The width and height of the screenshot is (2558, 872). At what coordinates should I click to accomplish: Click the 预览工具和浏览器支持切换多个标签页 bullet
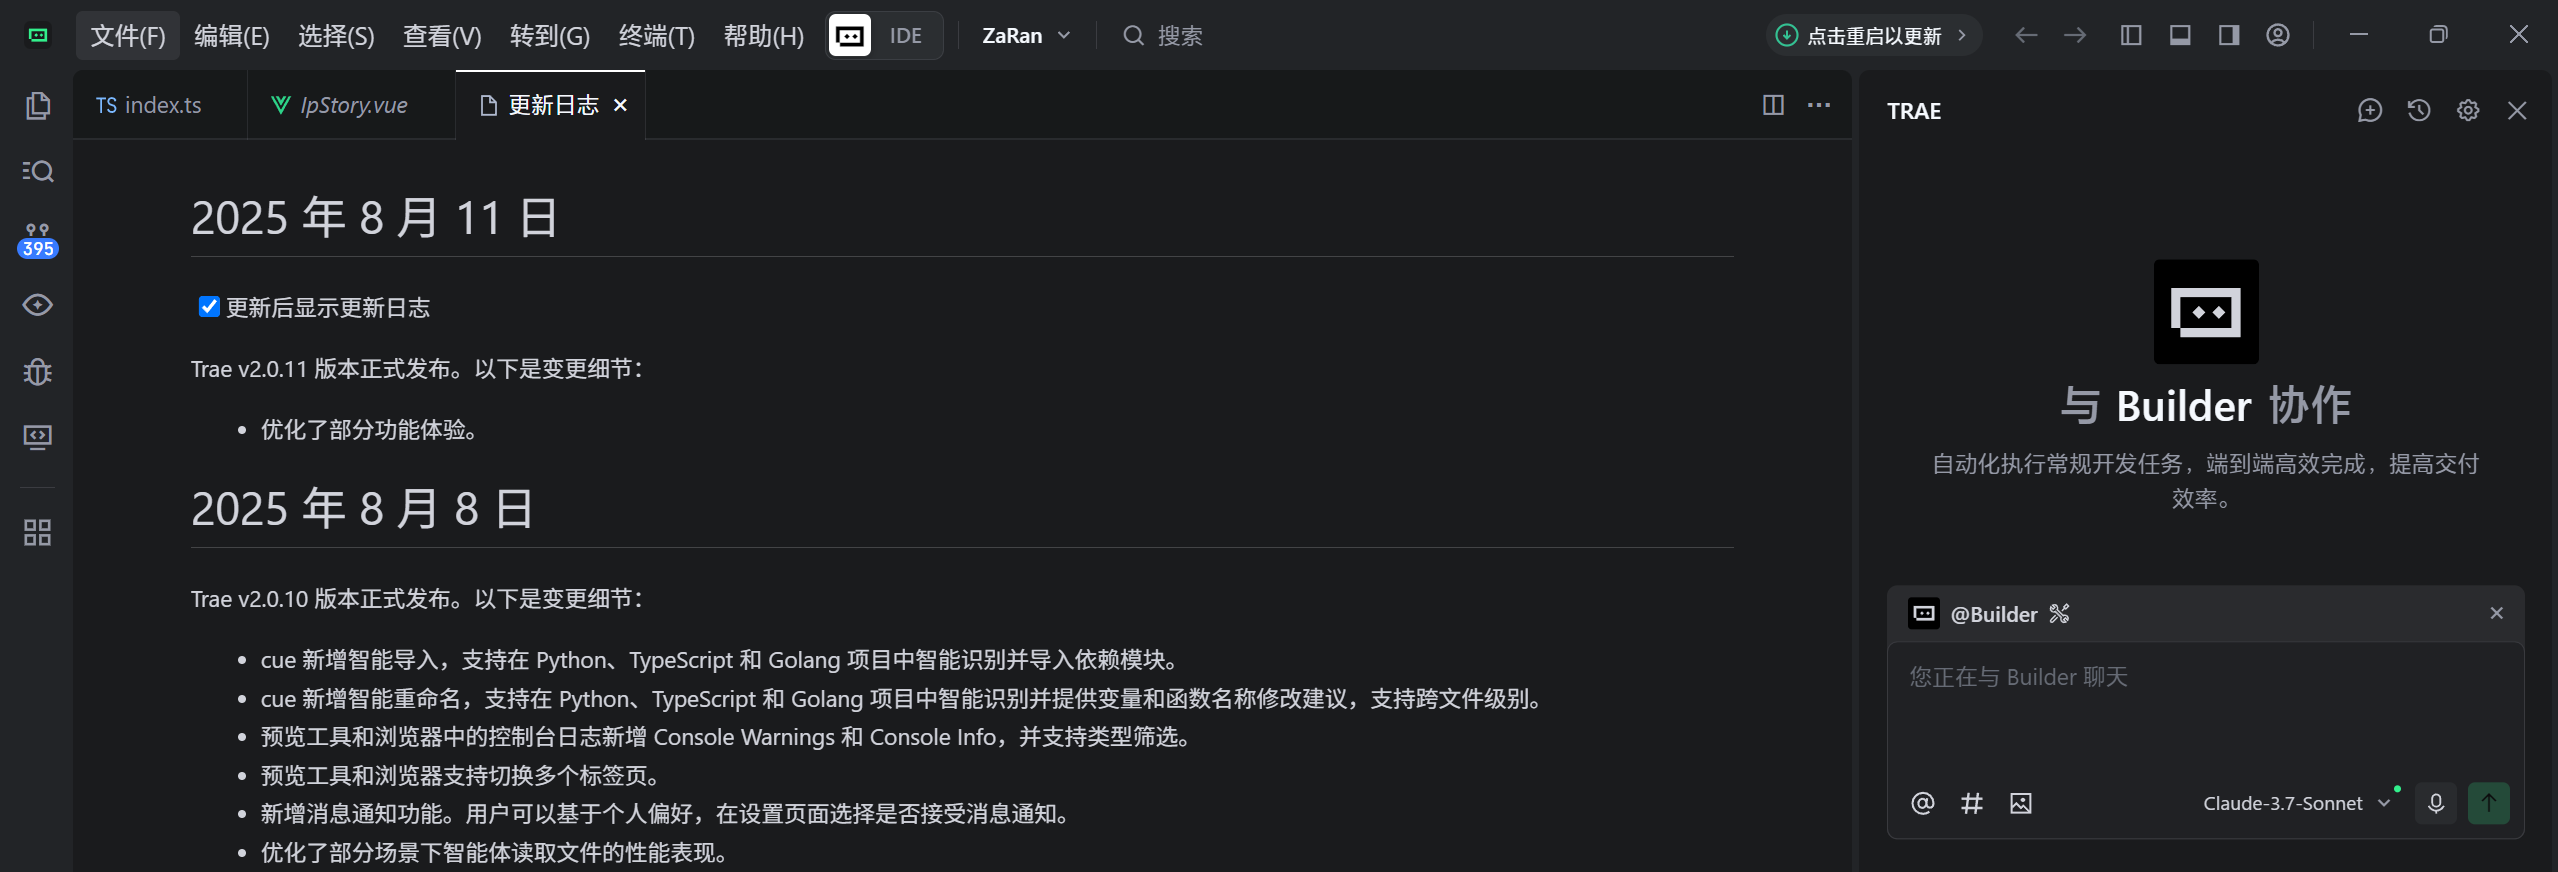pyautogui.click(x=460, y=776)
